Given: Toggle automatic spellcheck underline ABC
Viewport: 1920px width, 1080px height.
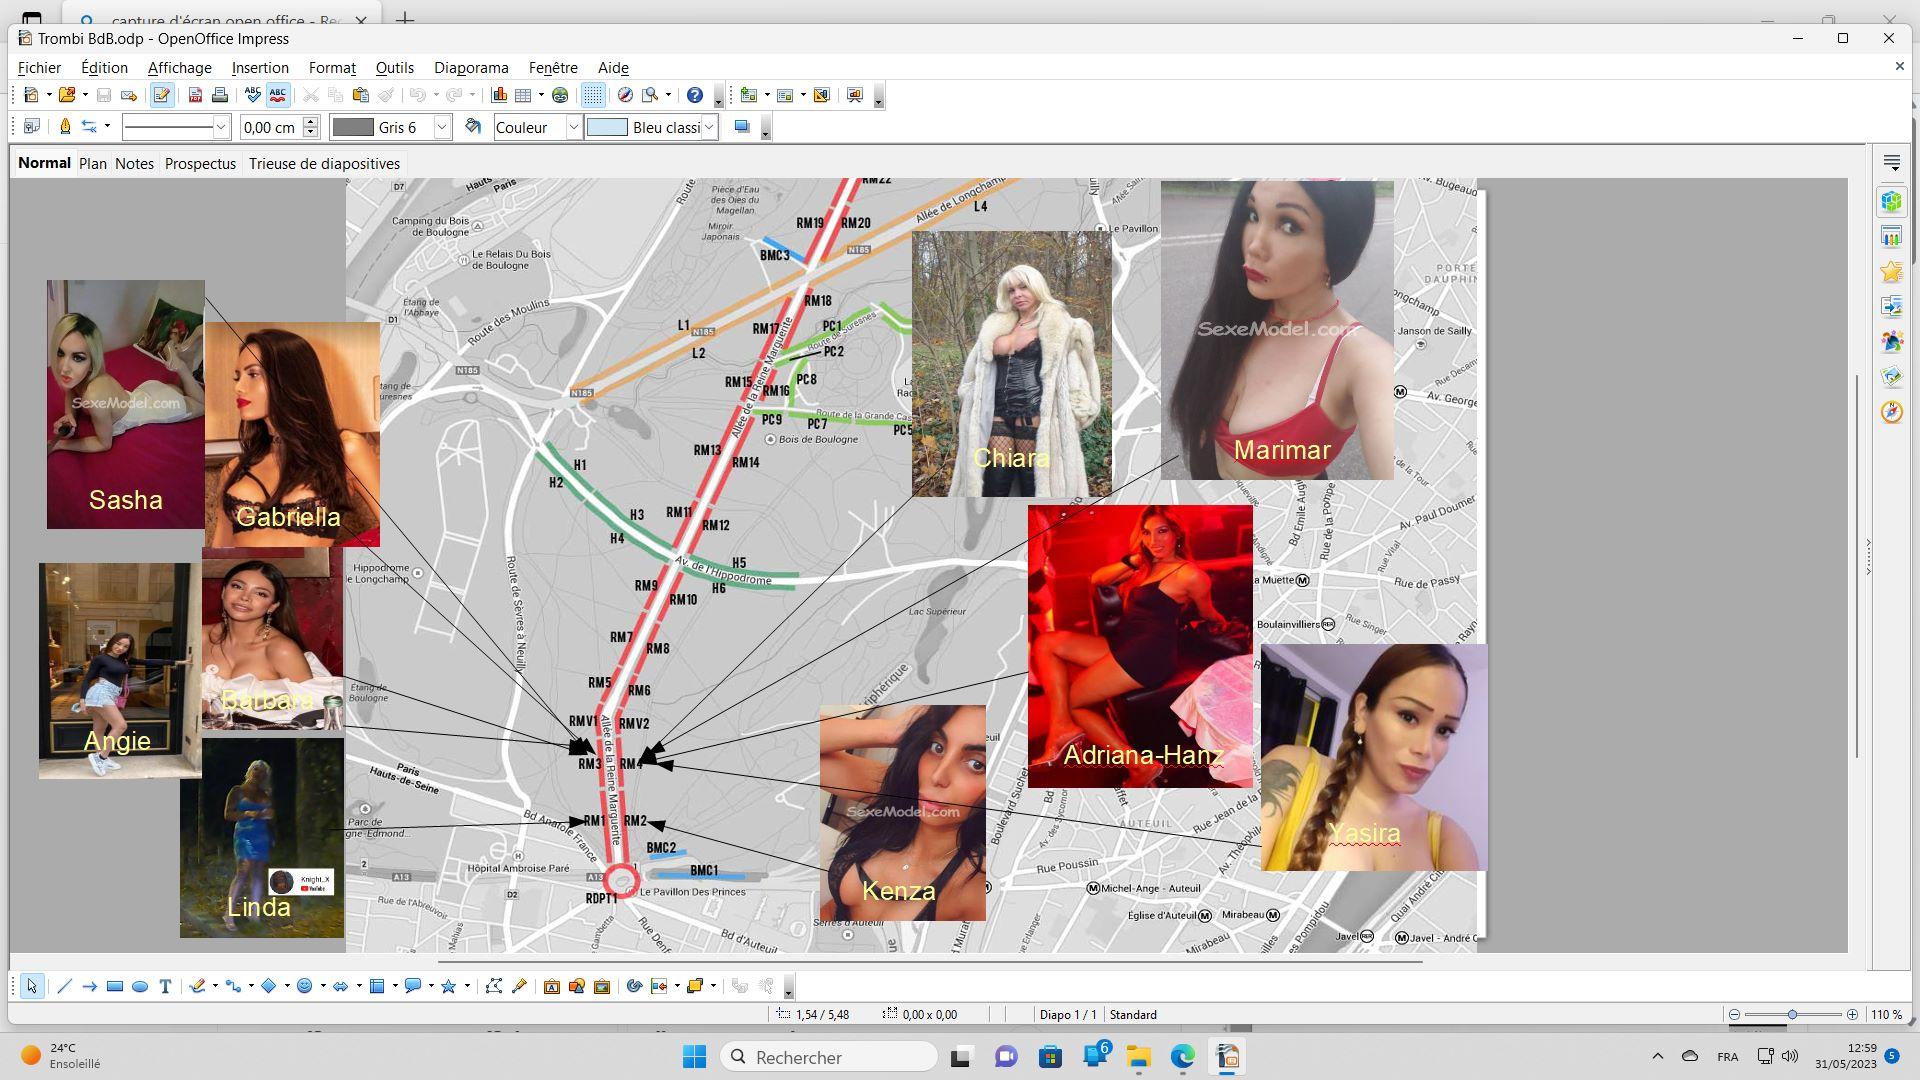Looking at the screenshot, I should 277,96.
